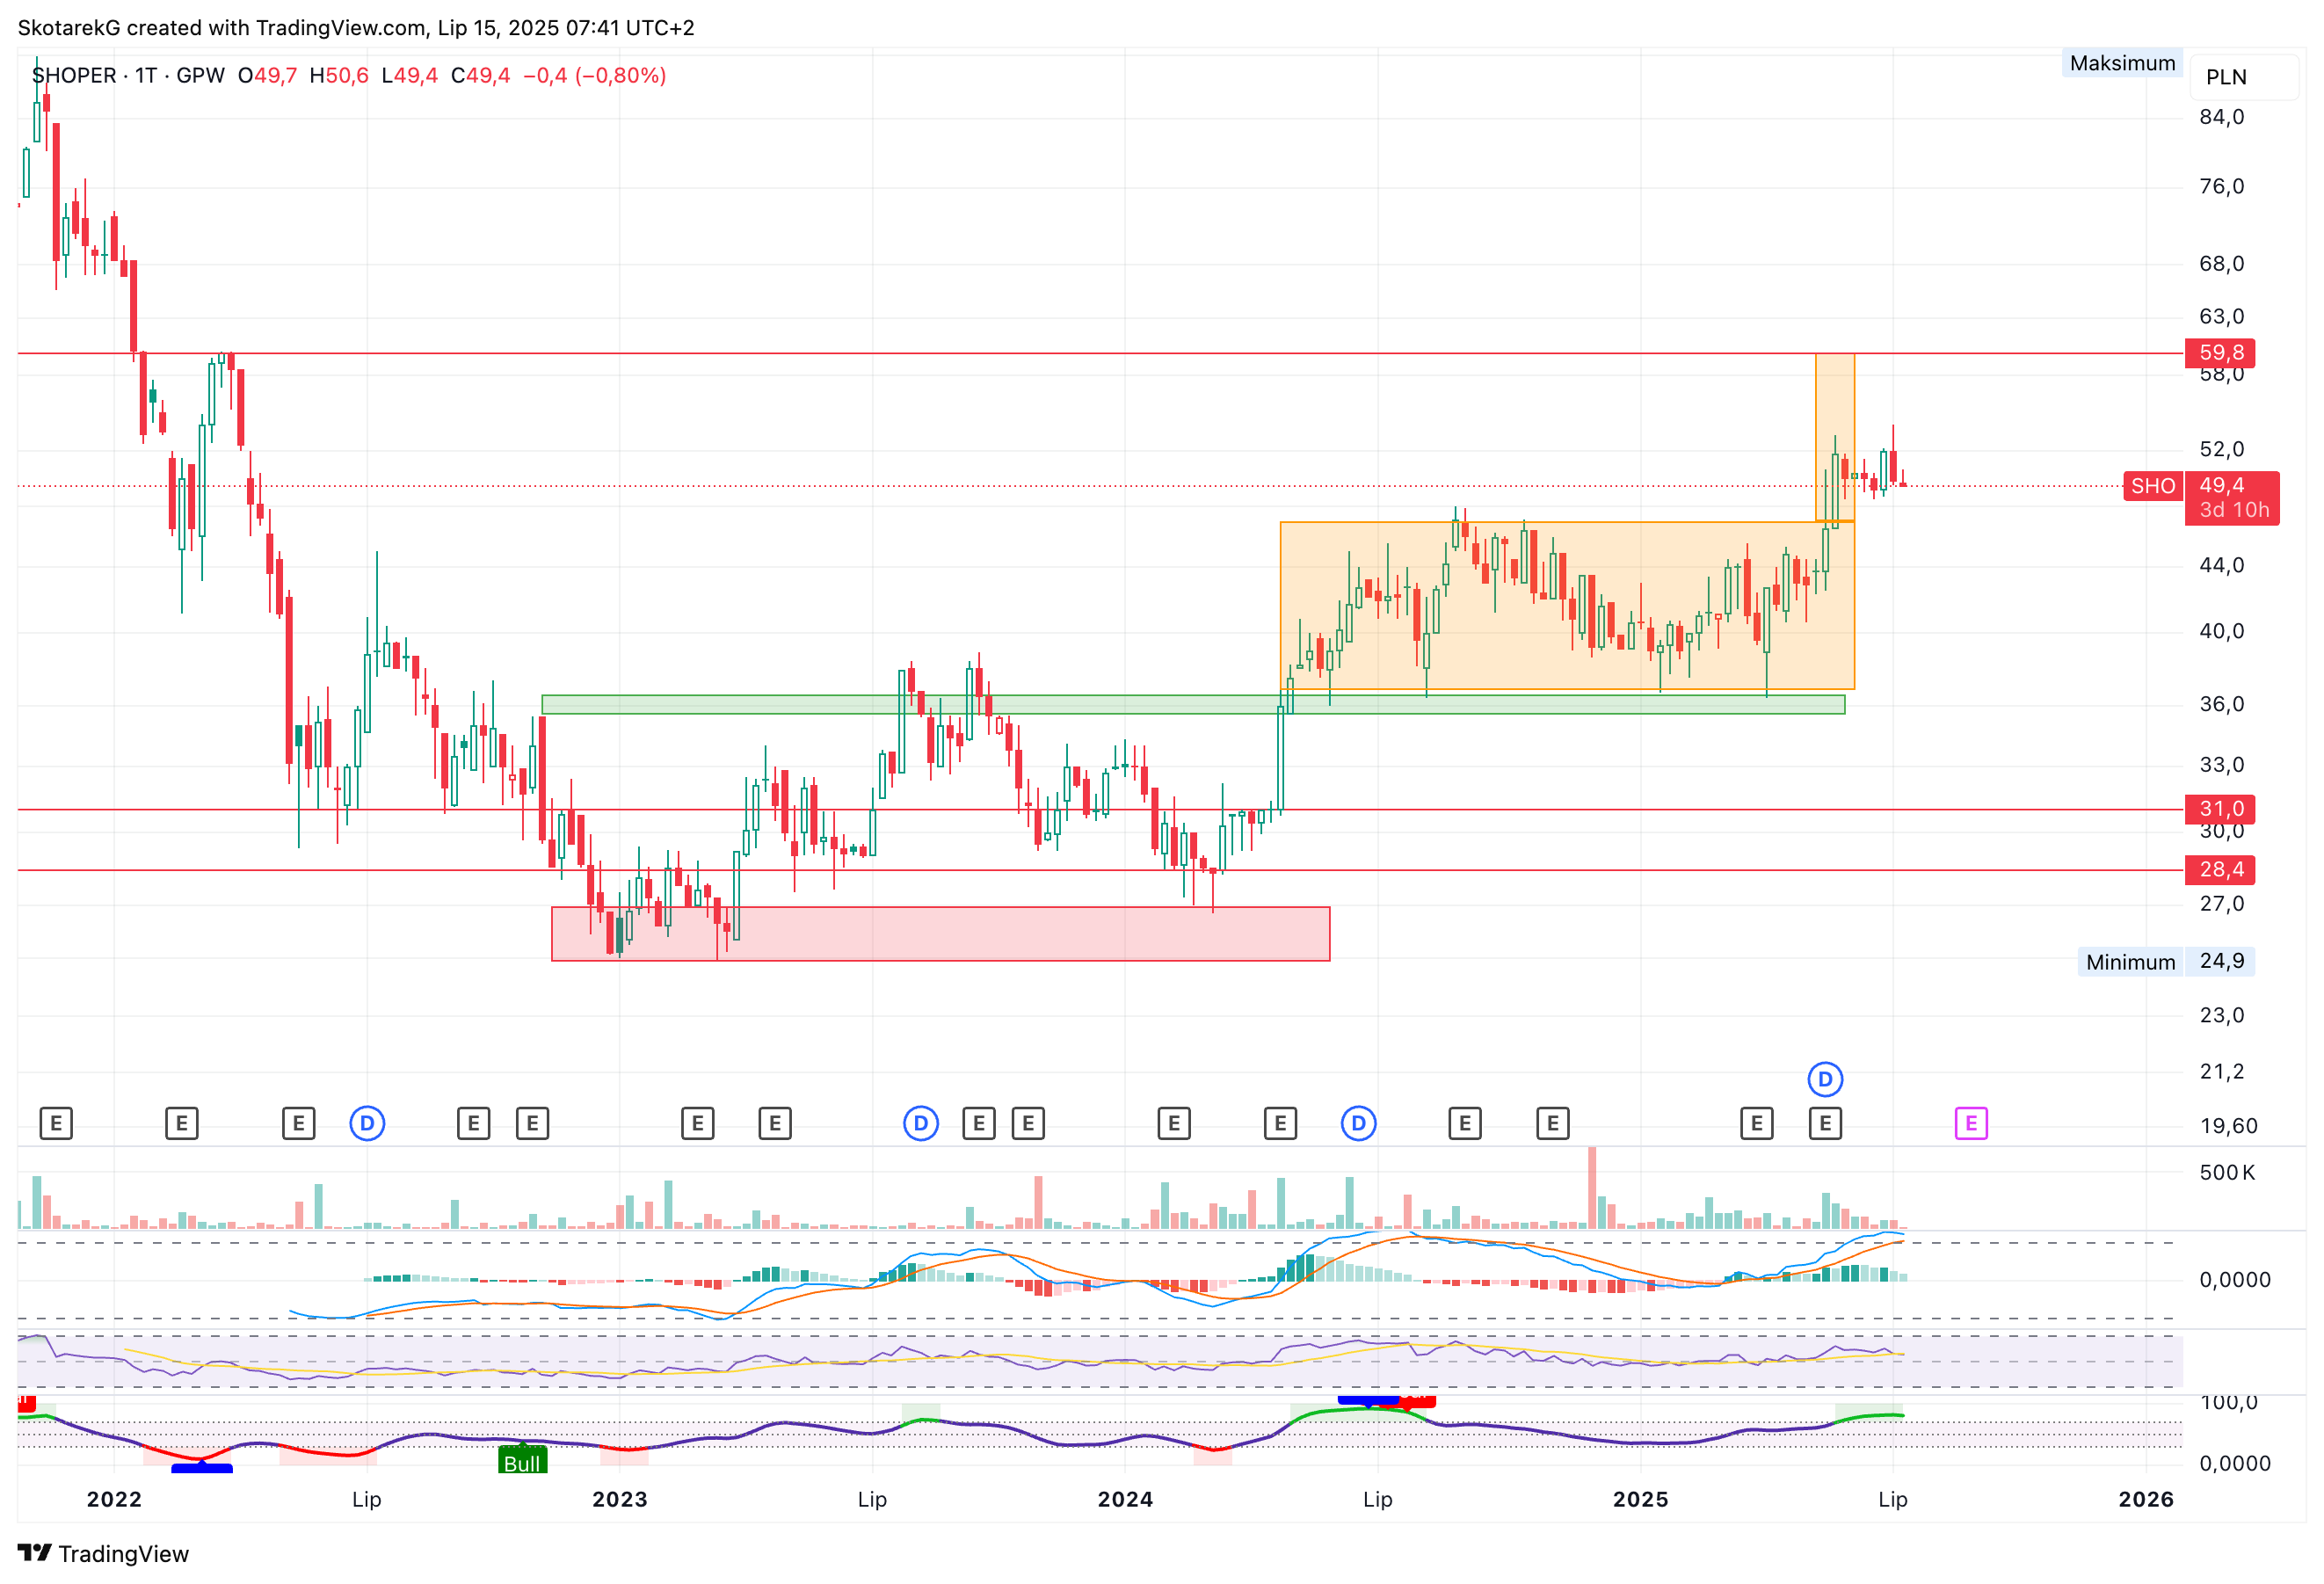The image size is (2324, 1584).
Task: Click the purple upcoming earnings E marker
Action: 1970,1123
